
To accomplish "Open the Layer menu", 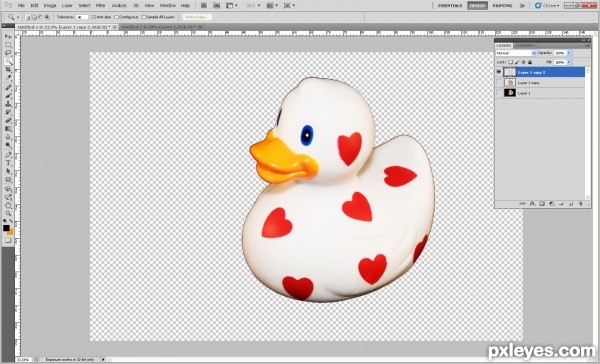I will click(67, 6).
